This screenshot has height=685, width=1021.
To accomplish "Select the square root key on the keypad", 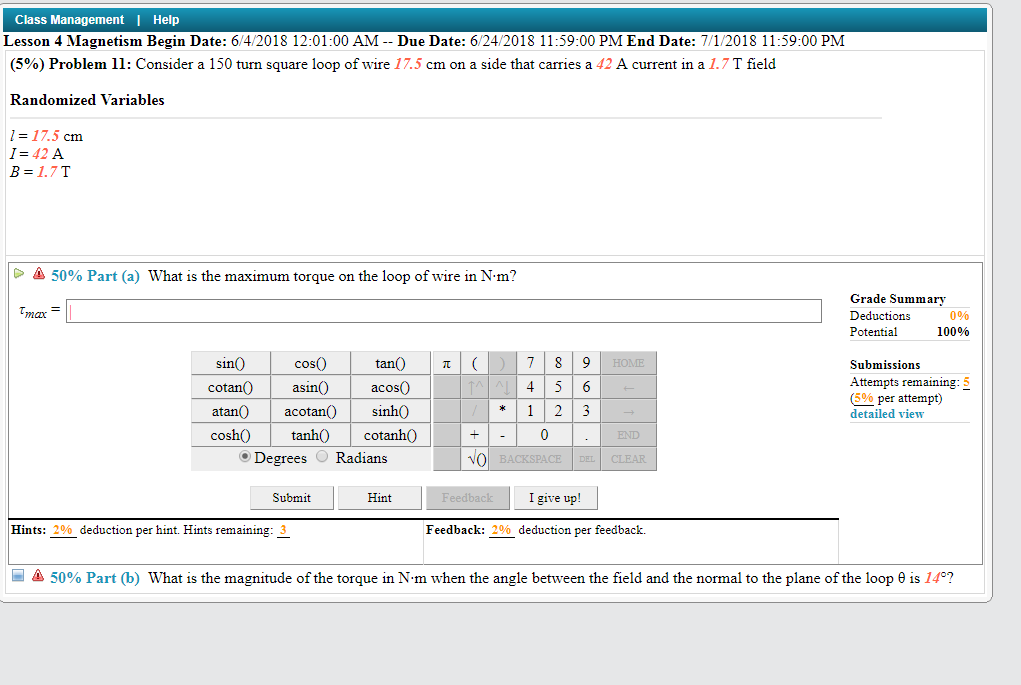I will (475, 458).
